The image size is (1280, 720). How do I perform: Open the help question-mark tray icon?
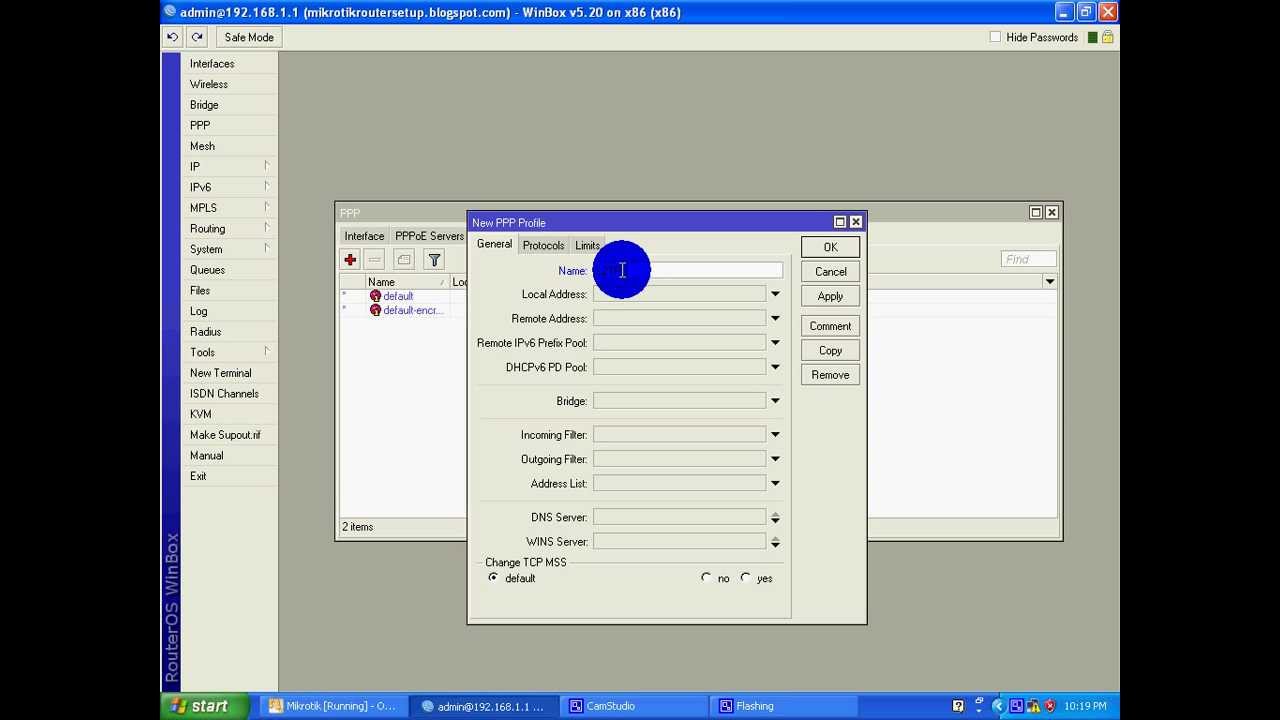click(x=958, y=706)
